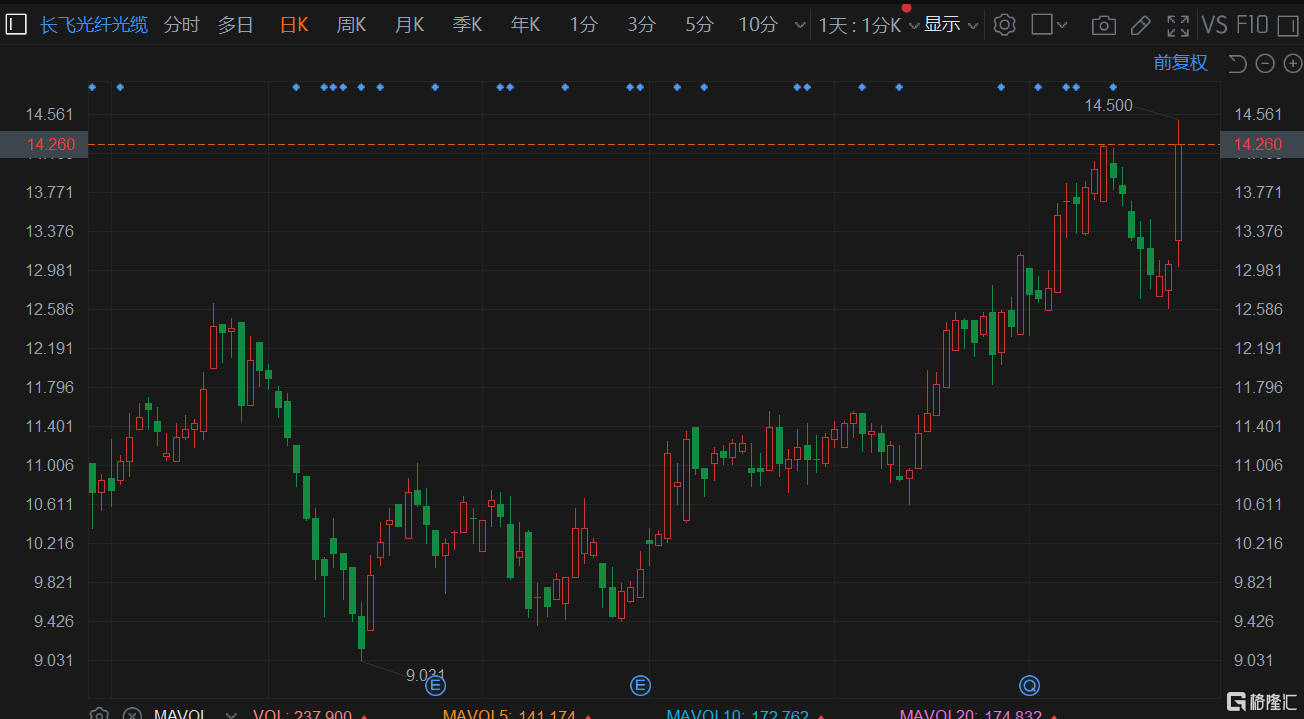The image size is (1304, 719).
Task: Click 14.561 on the right price axis
Action: (x=1259, y=114)
